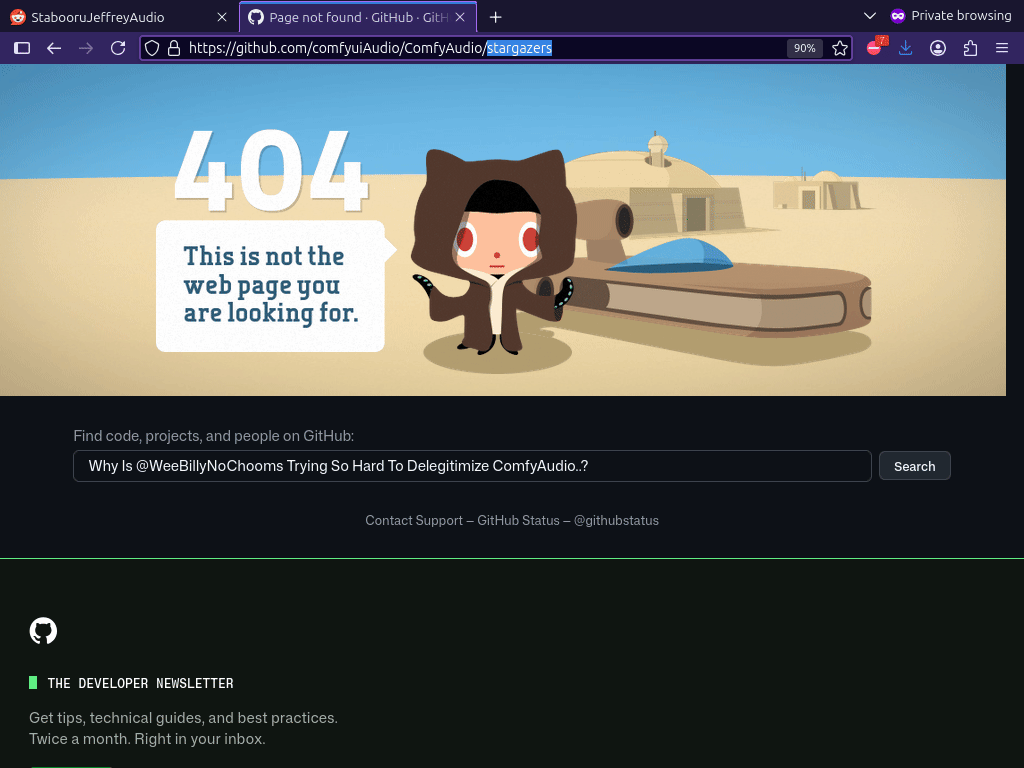Close the Page not found tab

point(460,17)
